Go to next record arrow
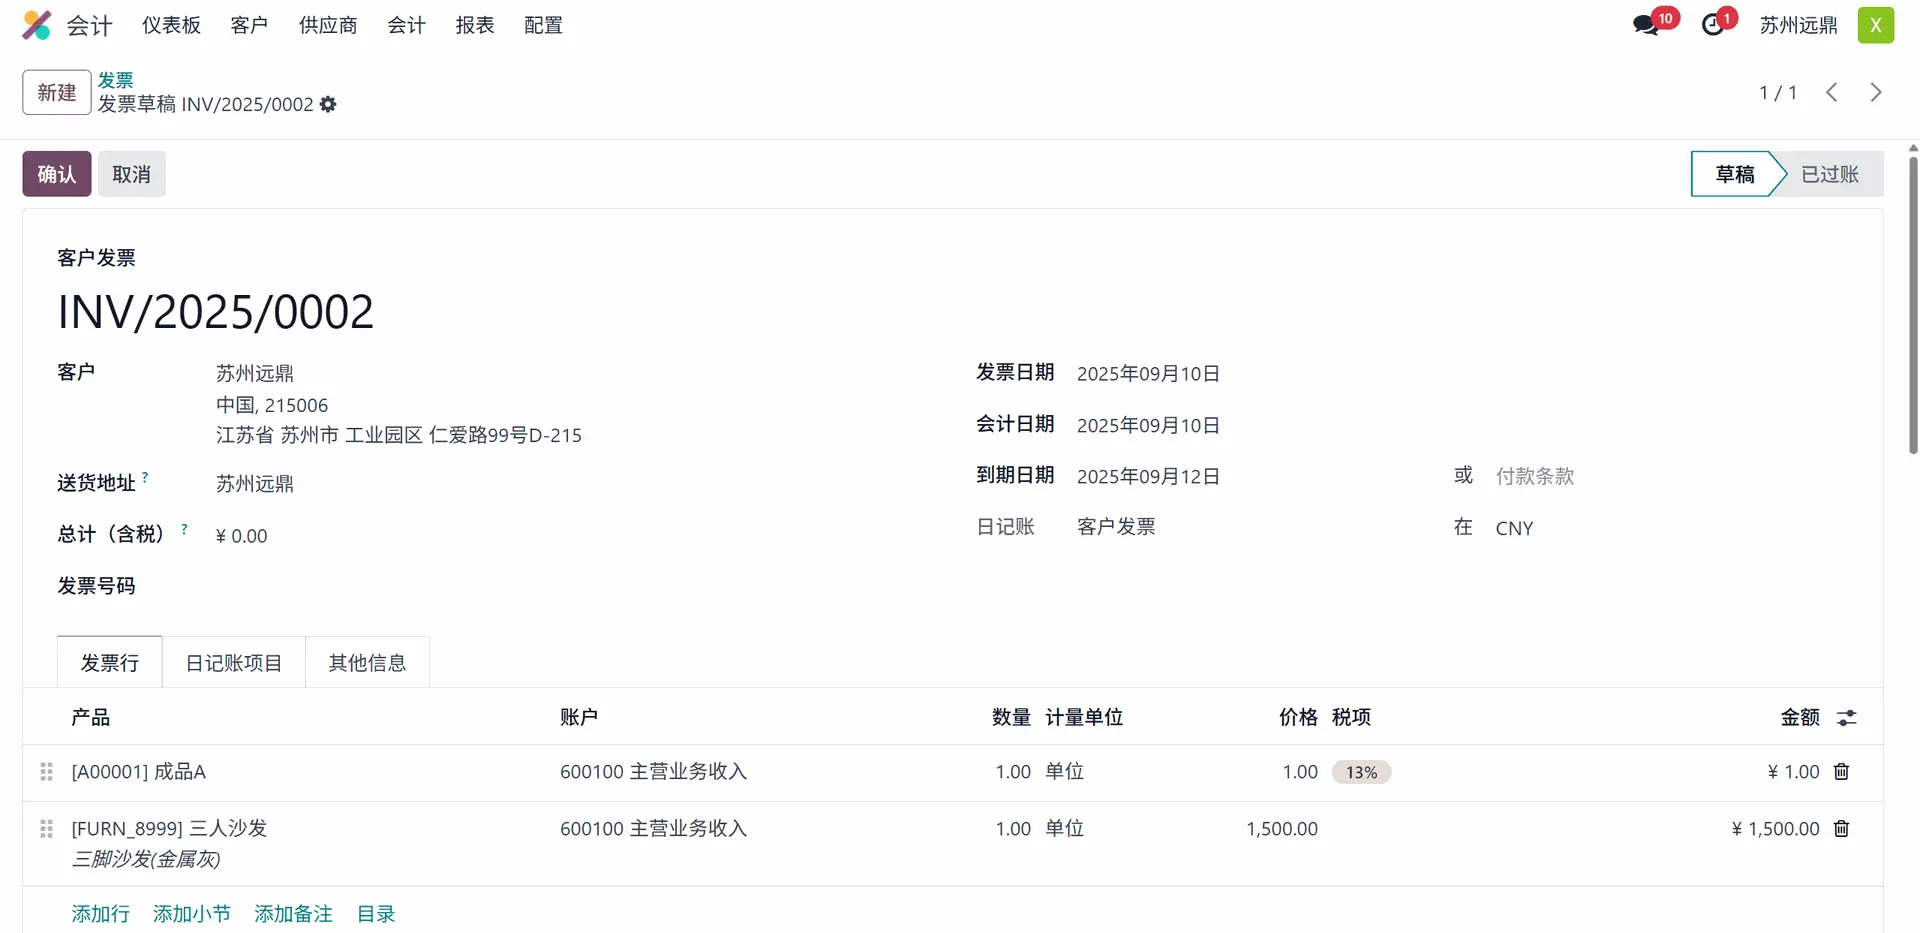Screen dimensions: 1920x933 pyautogui.click(x=1875, y=93)
